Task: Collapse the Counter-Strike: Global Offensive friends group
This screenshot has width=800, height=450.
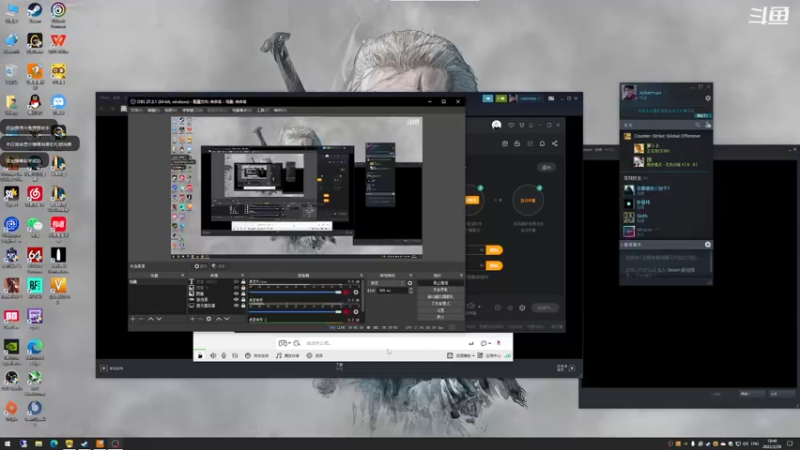Action: point(666,136)
